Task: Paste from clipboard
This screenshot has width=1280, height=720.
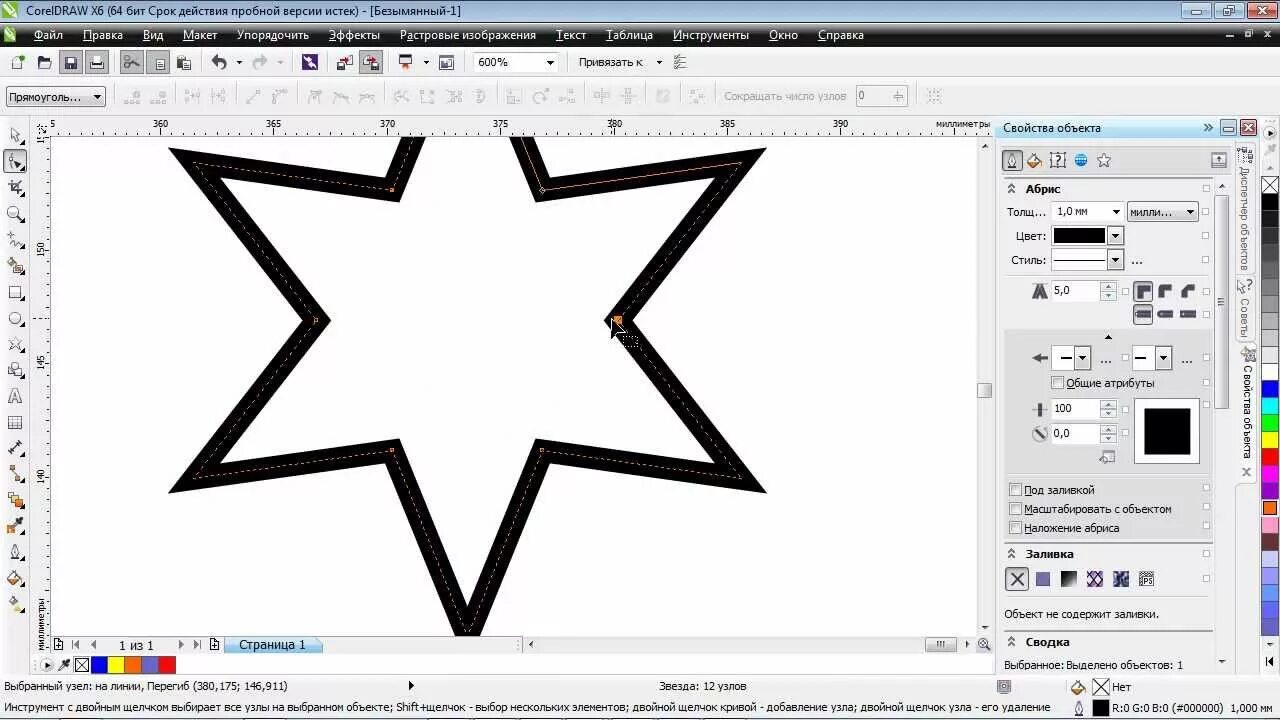Action: pyautogui.click(x=183, y=62)
